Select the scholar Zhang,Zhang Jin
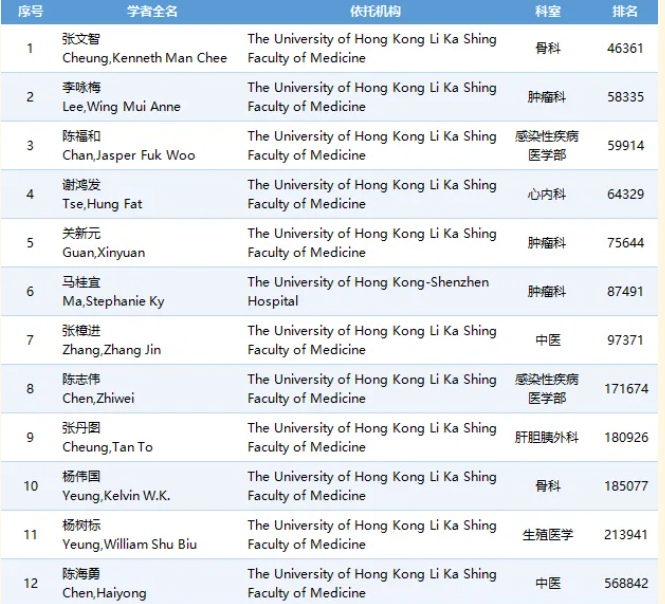Viewport: 665px width, 604px height. [111, 350]
